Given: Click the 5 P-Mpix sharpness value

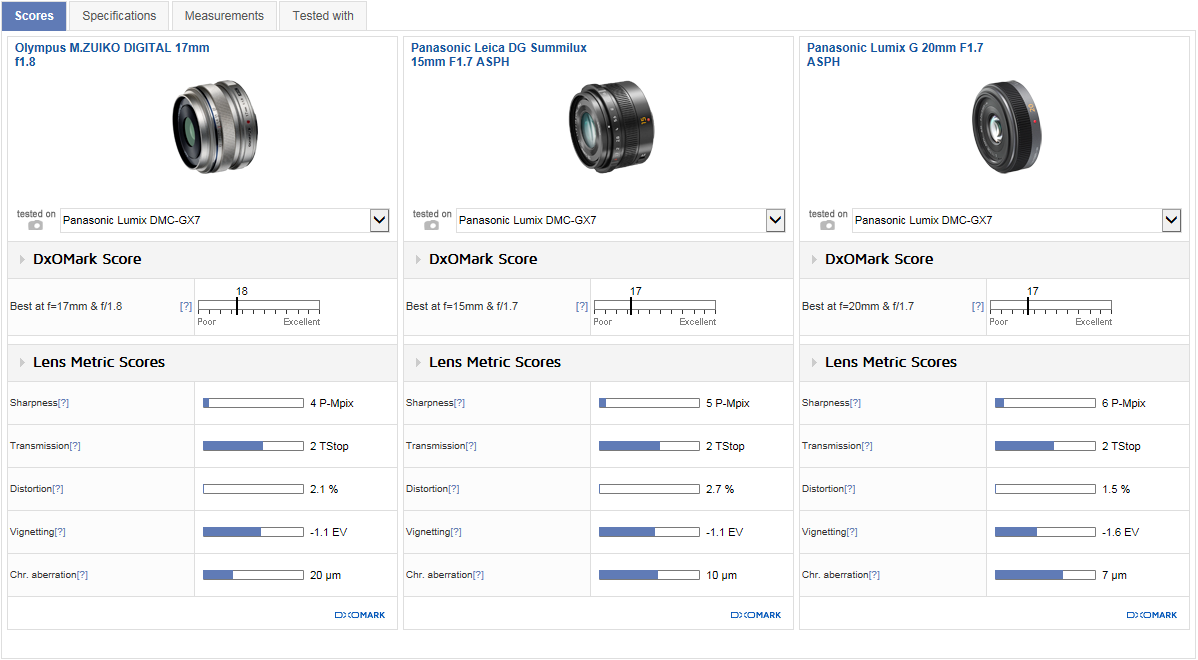Looking at the screenshot, I should 727,403.
